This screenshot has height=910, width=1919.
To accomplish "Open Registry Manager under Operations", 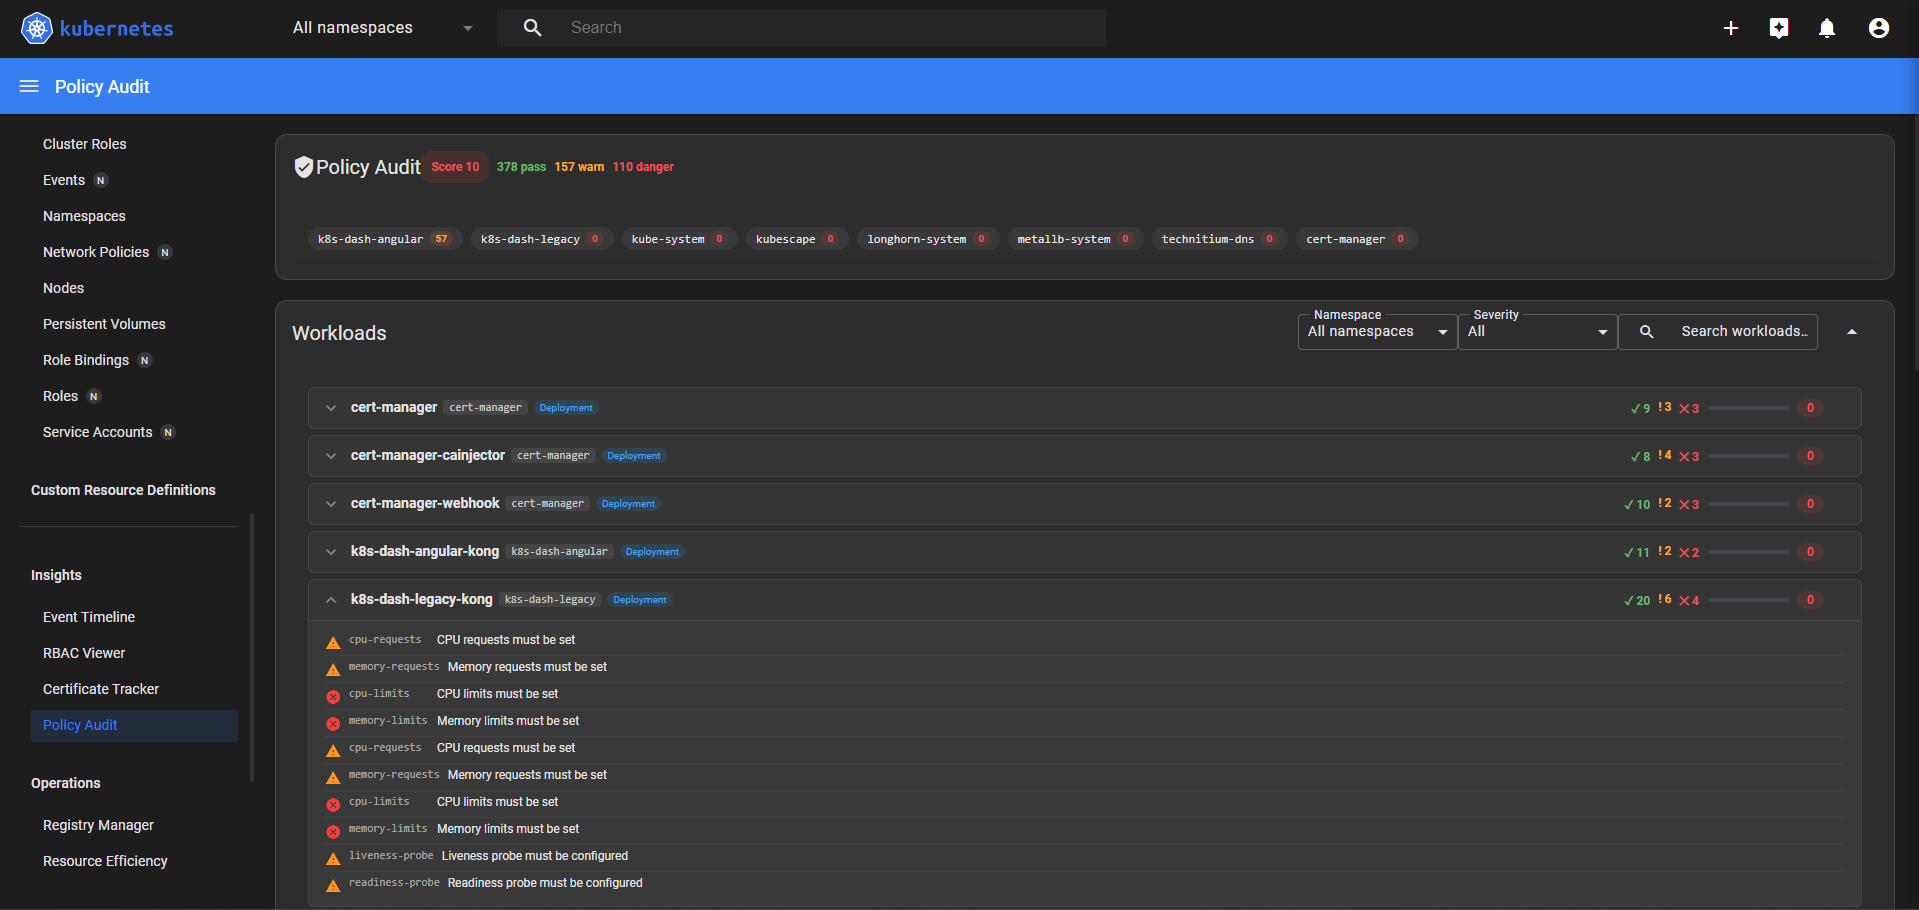I will tap(98, 825).
